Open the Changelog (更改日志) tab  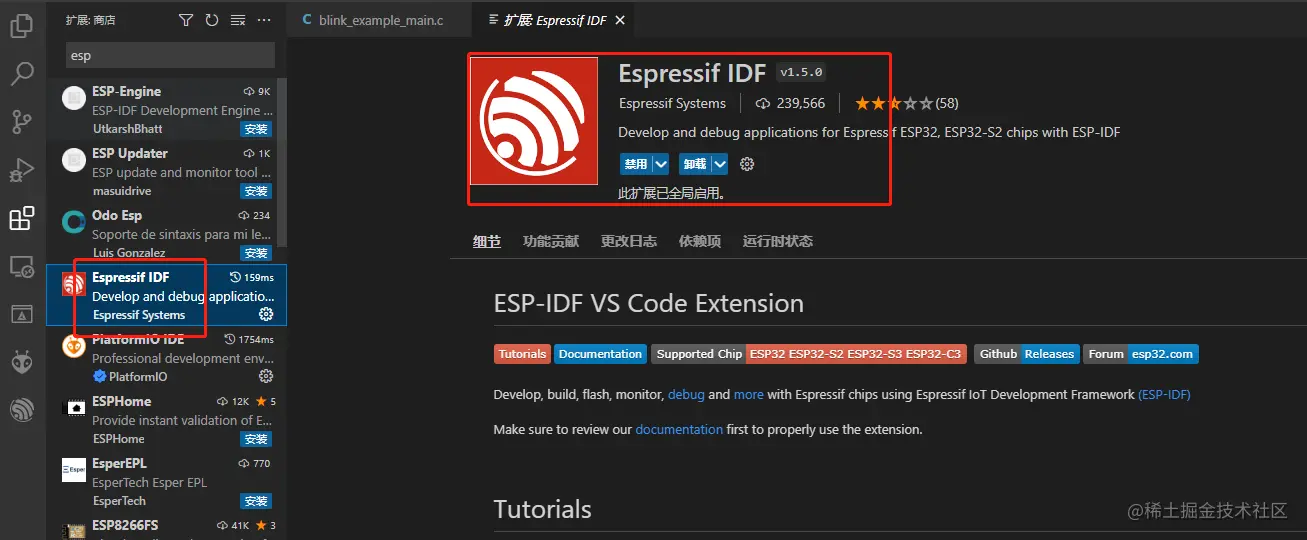coord(629,241)
